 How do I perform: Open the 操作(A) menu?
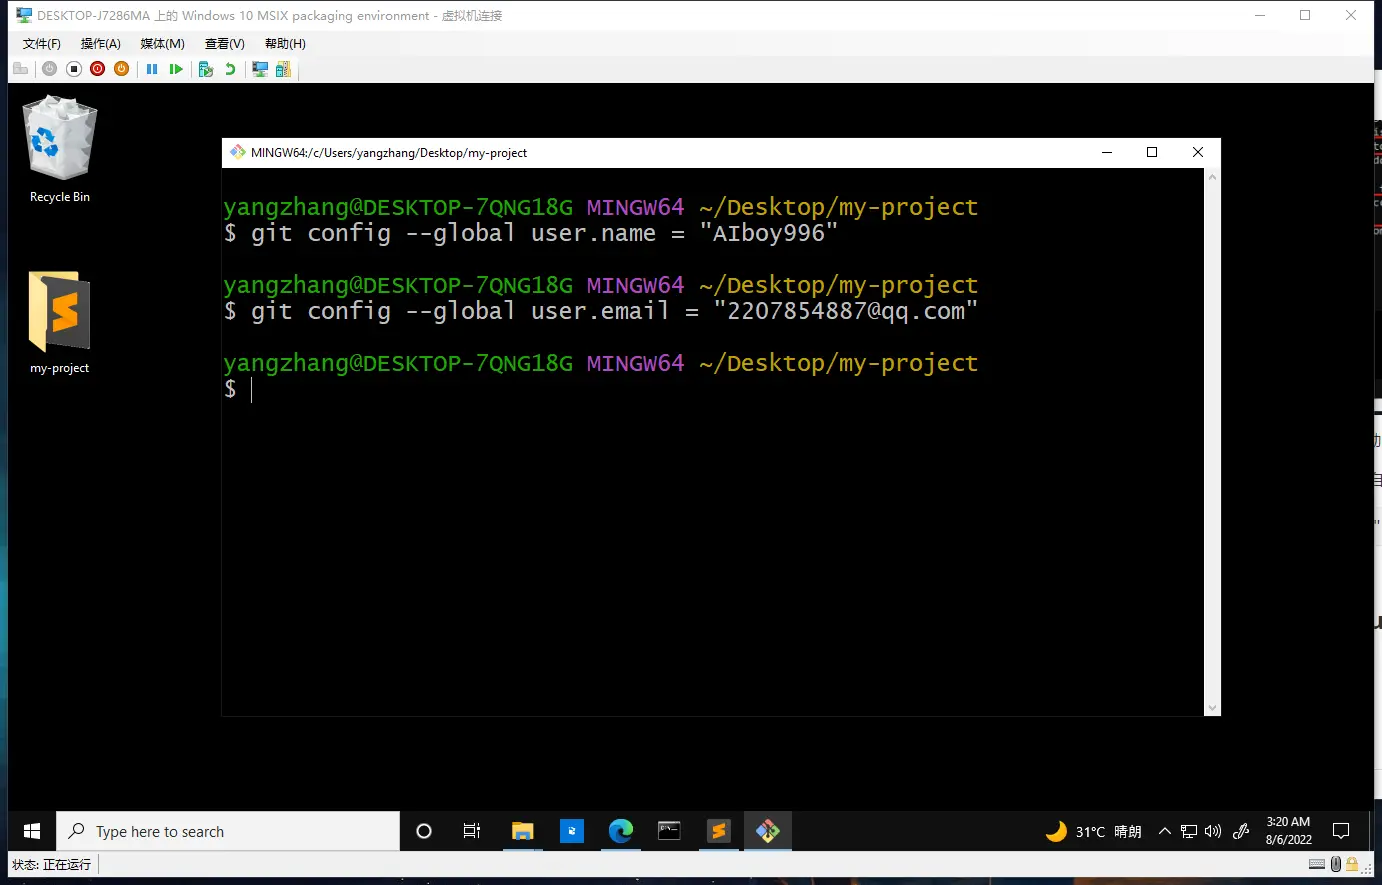pyautogui.click(x=100, y=44)
